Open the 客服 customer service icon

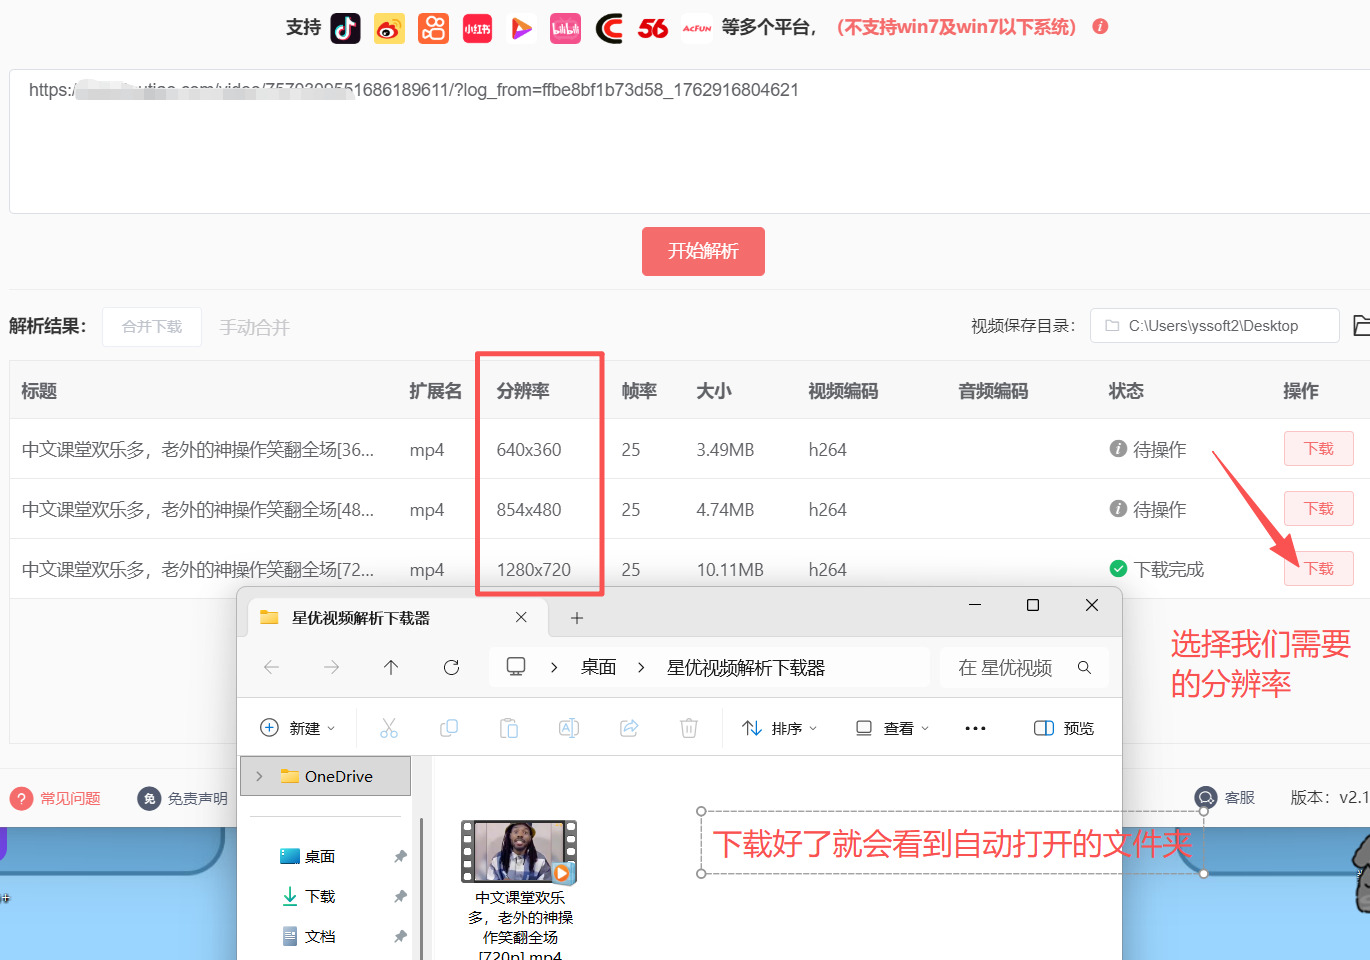coord(1206,798)
